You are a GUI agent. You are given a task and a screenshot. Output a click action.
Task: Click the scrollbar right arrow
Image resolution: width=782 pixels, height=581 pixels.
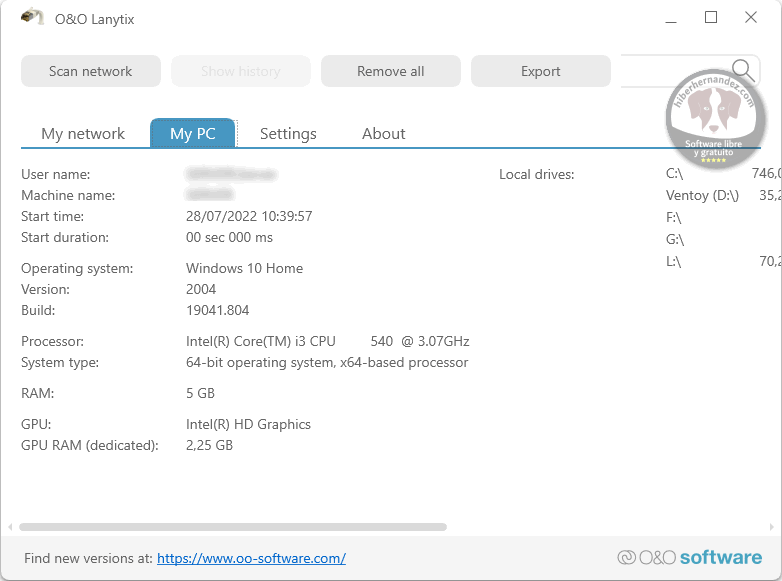pyautogui.click(x=772, y=527)
